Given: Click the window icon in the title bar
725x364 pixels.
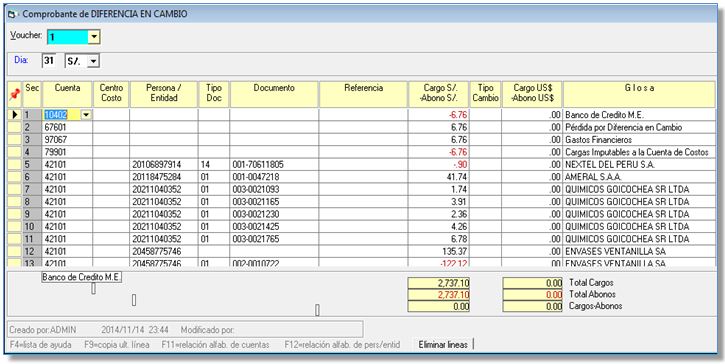Looking at the screenshot, I should (12, 14).
